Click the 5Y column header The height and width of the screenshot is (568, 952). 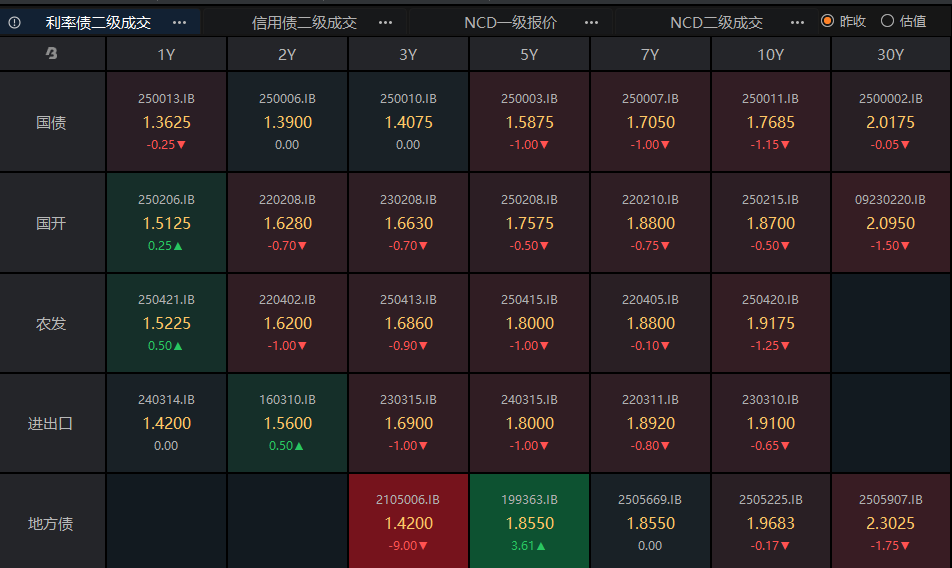(x=529, y=54)
